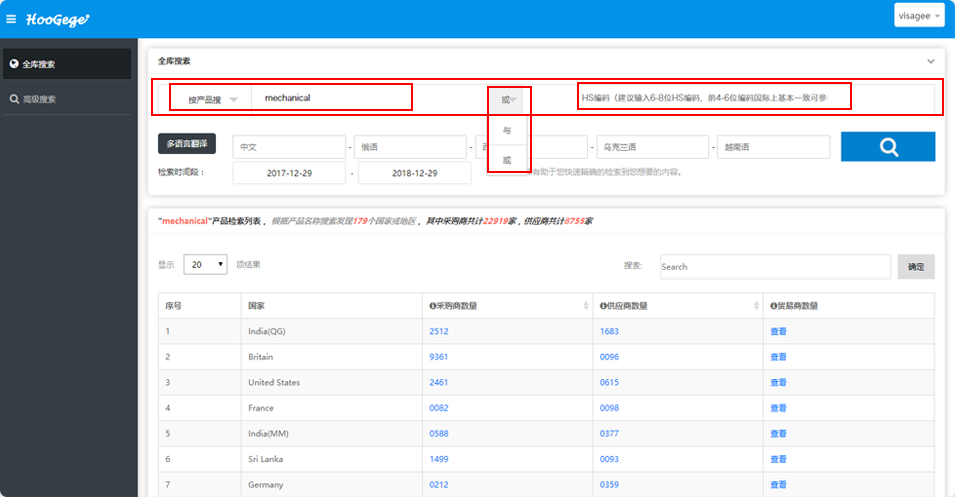
Task: Click 查看 link in India(MM) row
Action: (x=778, y=434)
